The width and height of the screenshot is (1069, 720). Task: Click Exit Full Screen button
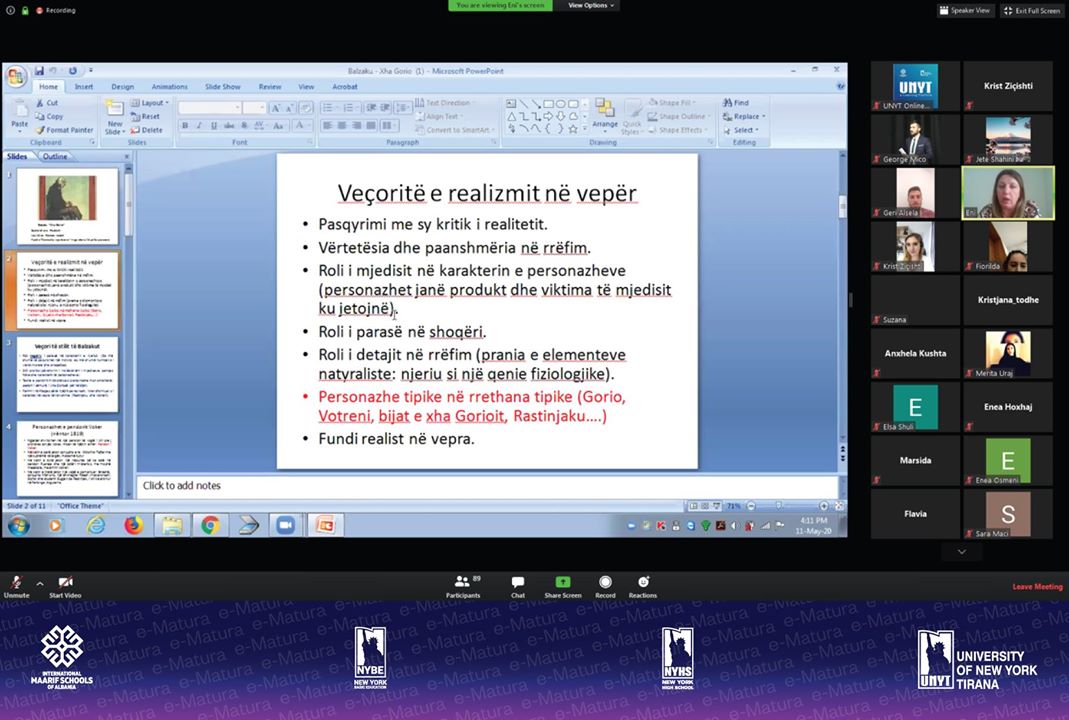(1032, 10)
